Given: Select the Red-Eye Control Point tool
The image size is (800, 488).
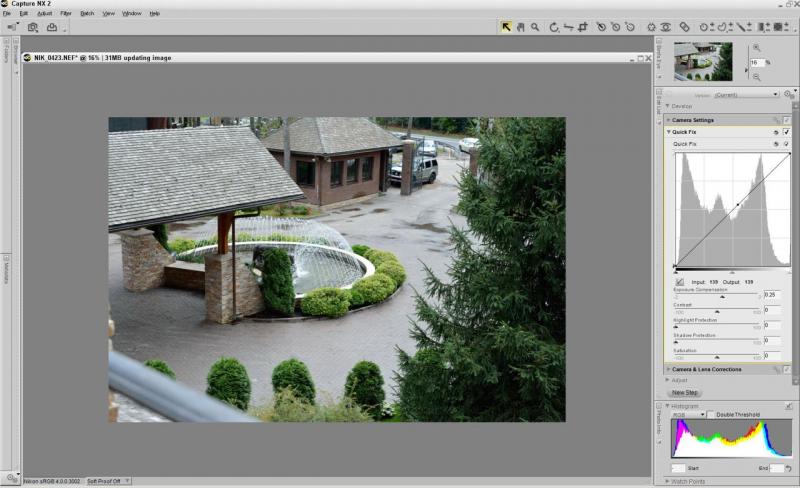Looking at the screenshot, I should [666, 27].
